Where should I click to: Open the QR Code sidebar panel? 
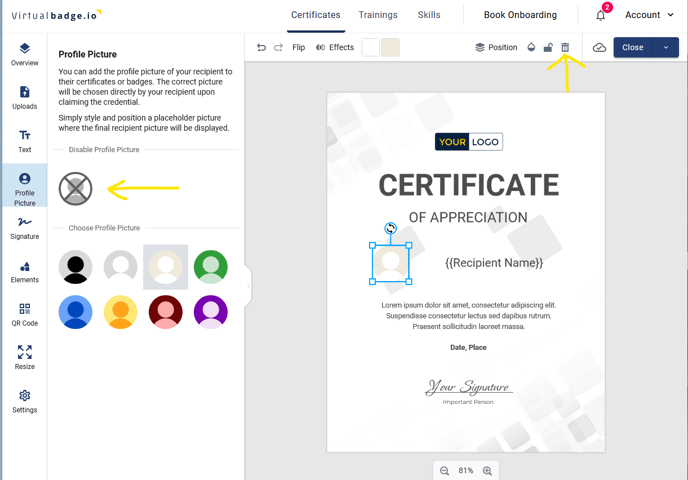coord(25,315)
